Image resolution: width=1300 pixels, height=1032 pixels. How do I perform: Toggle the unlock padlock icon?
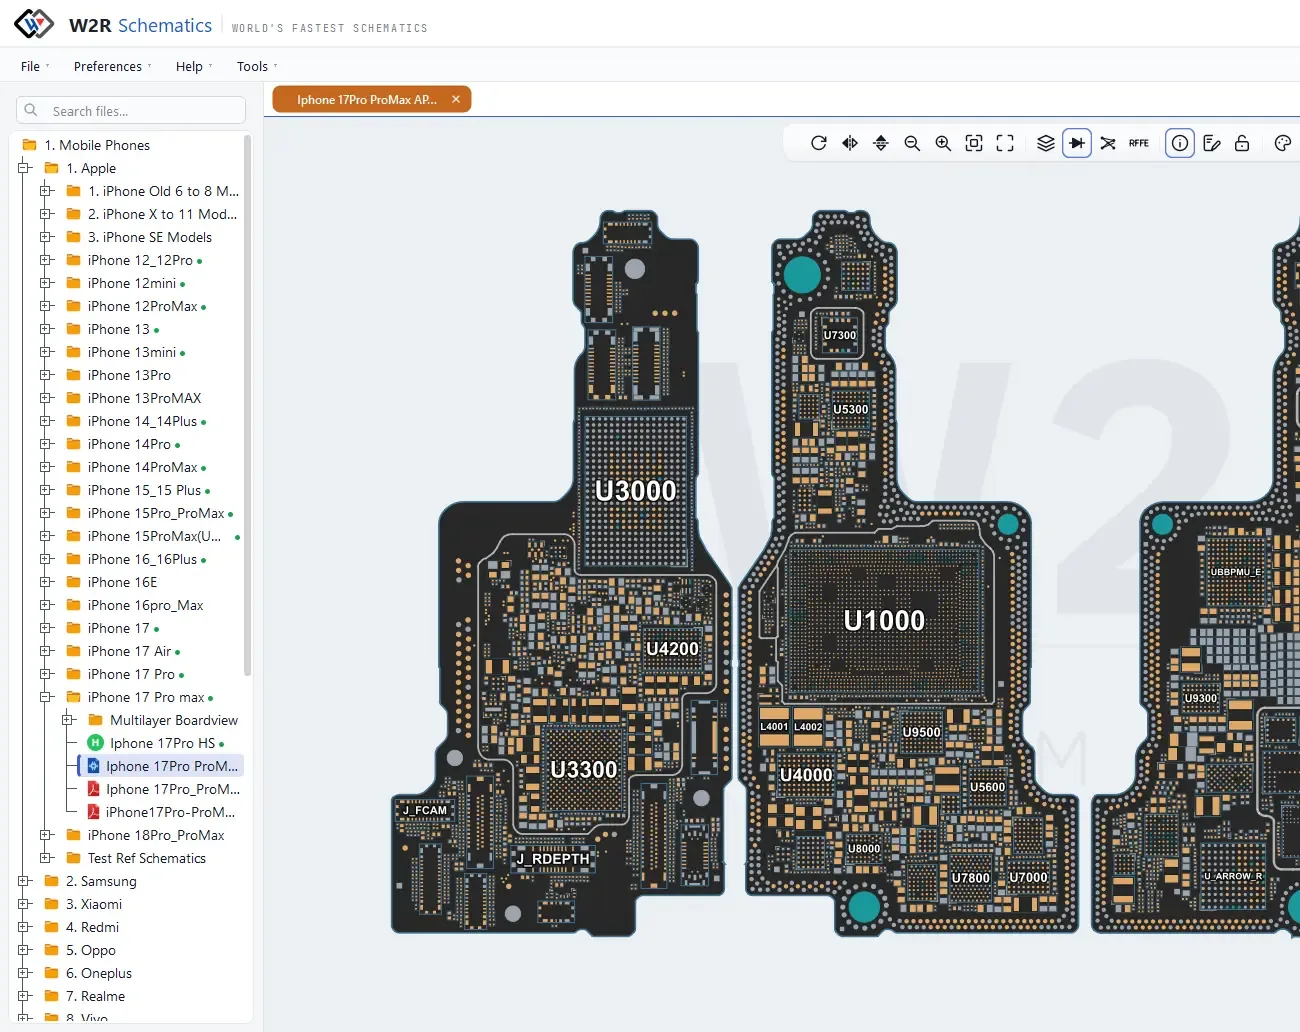(1242, 143)
